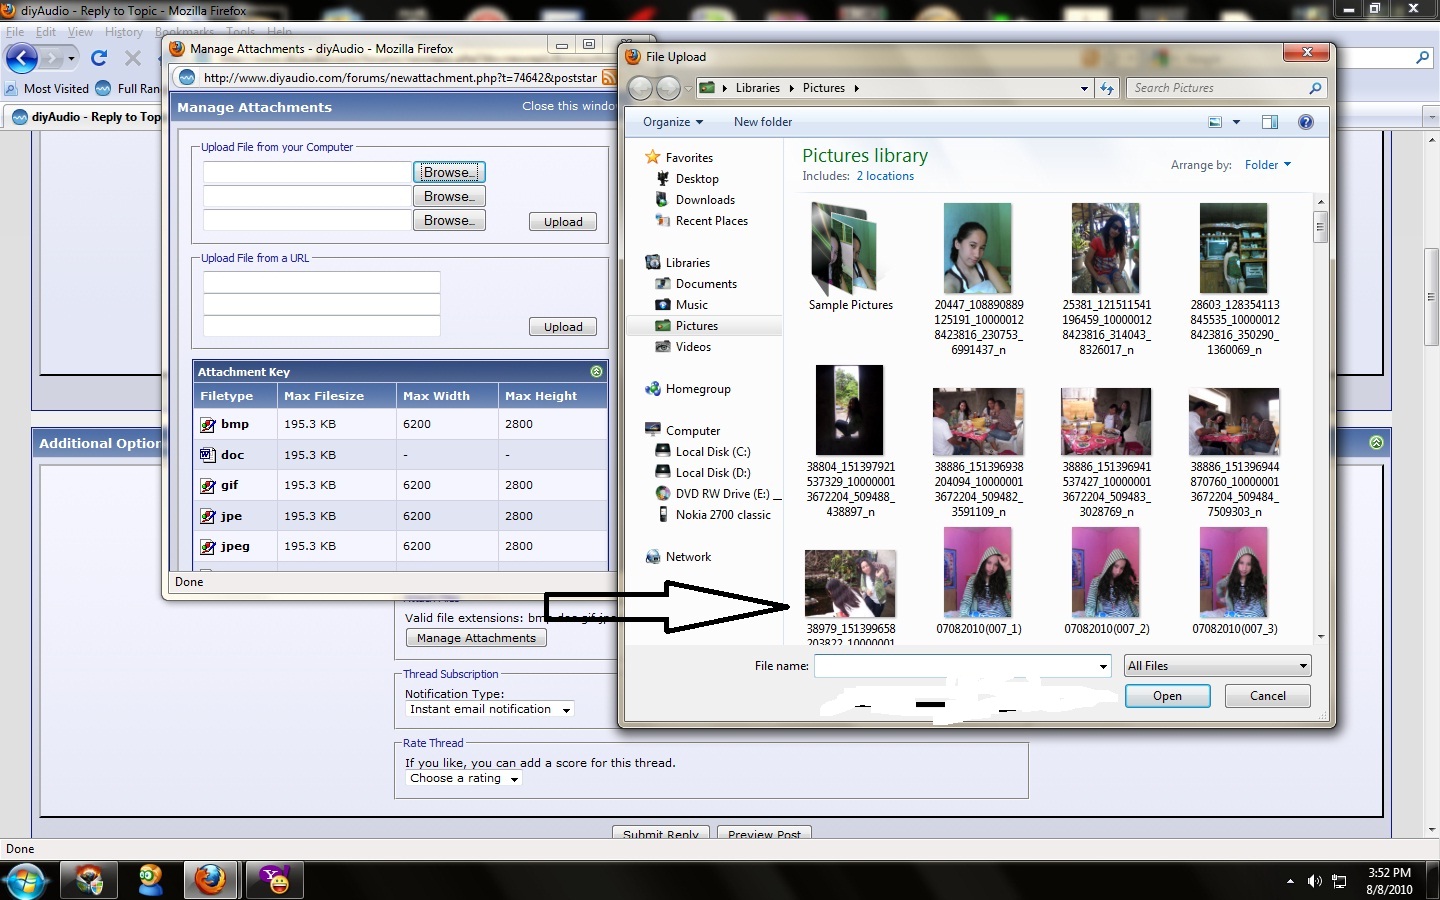1440x900 pixels.
Task: Click the Manage Attachments button
Action: click(476, 638)
